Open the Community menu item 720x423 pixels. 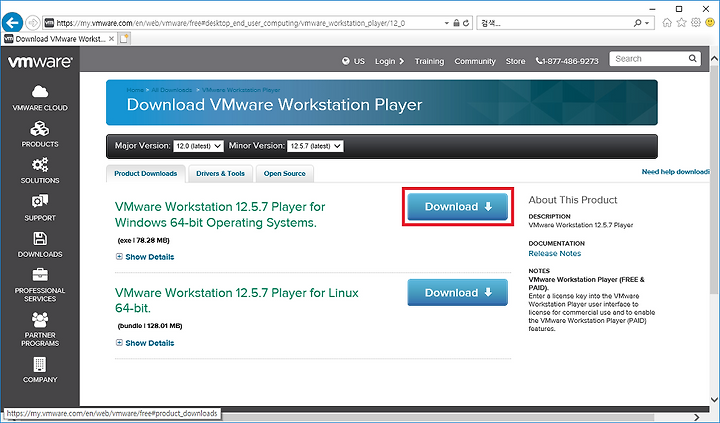[475, 61]
